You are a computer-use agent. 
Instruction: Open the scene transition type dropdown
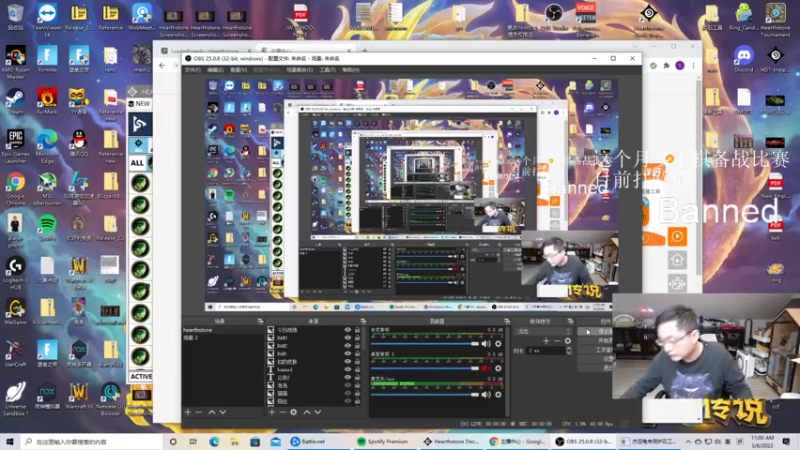(544, 331)
